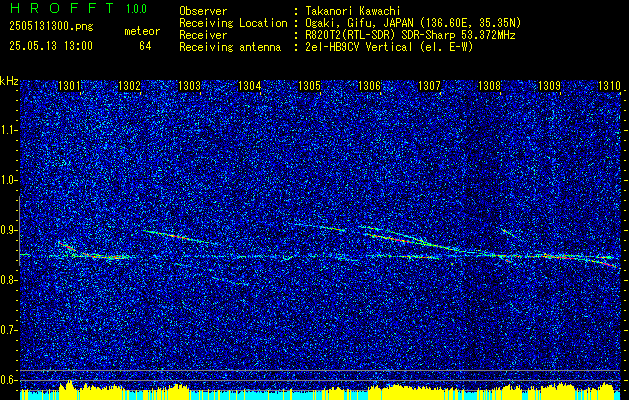Click the 1304 time marker

(250, 85)
